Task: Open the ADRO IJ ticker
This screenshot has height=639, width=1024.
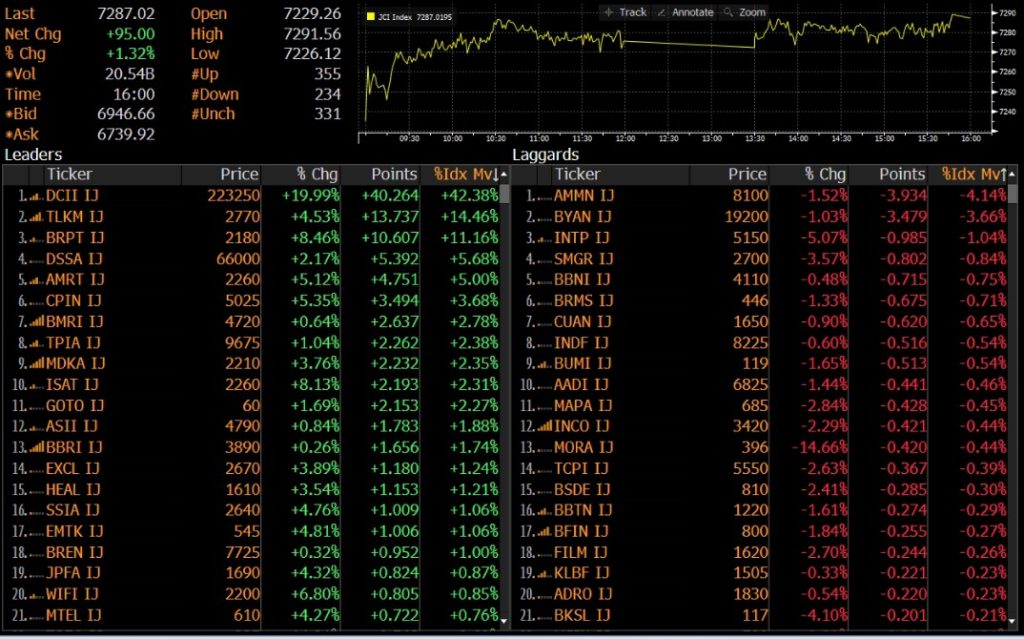Action: coord(583,595)
